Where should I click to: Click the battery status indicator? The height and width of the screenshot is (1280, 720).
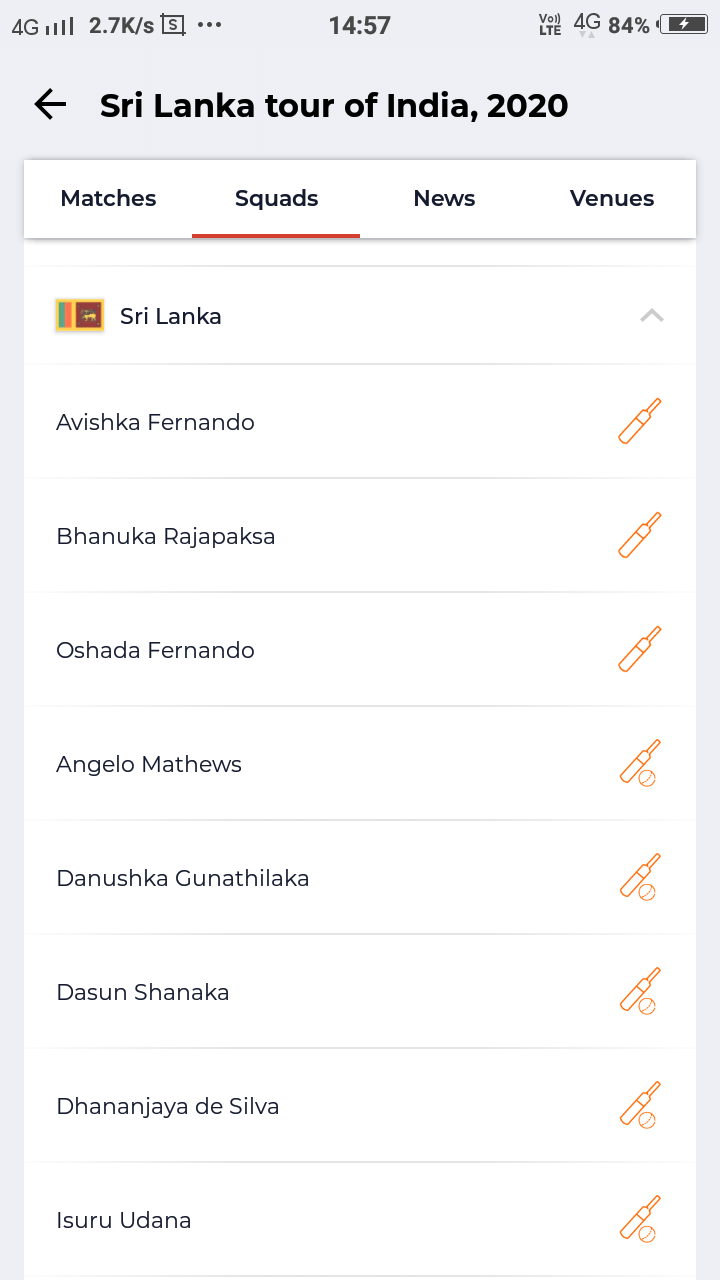[x=684, y=25]
